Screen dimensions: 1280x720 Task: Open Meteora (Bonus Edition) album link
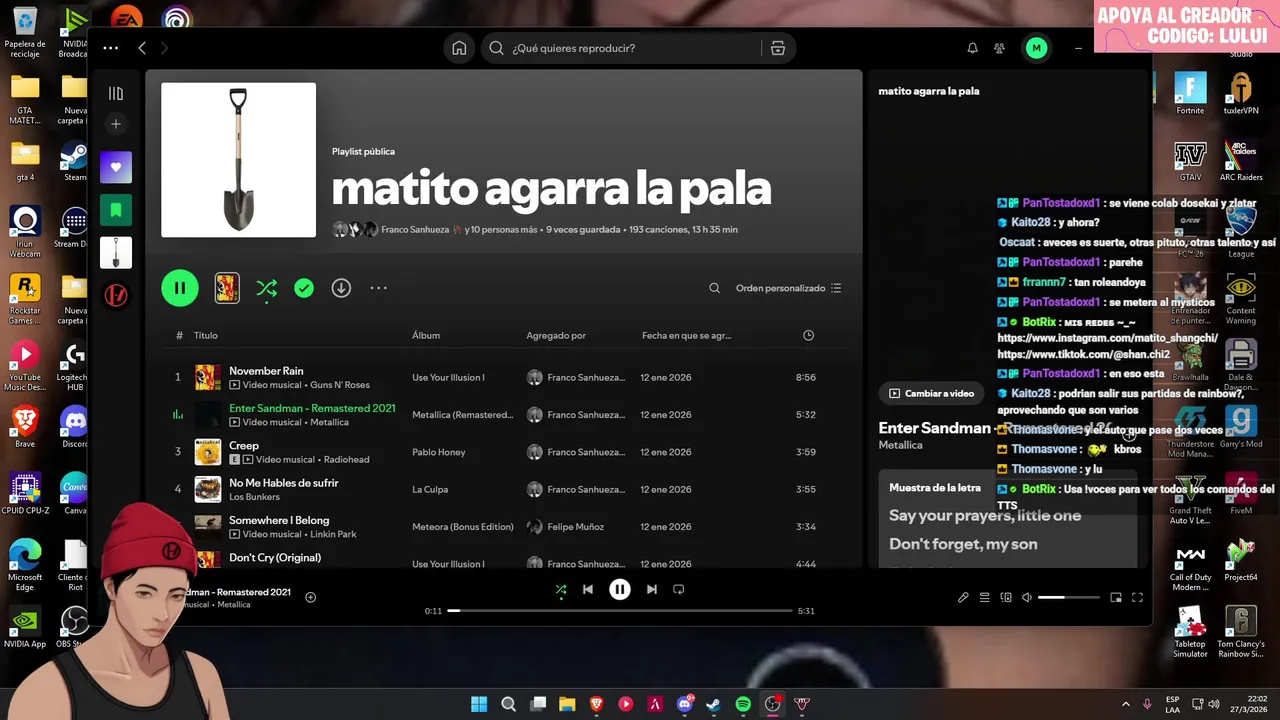tap(463, 527)
